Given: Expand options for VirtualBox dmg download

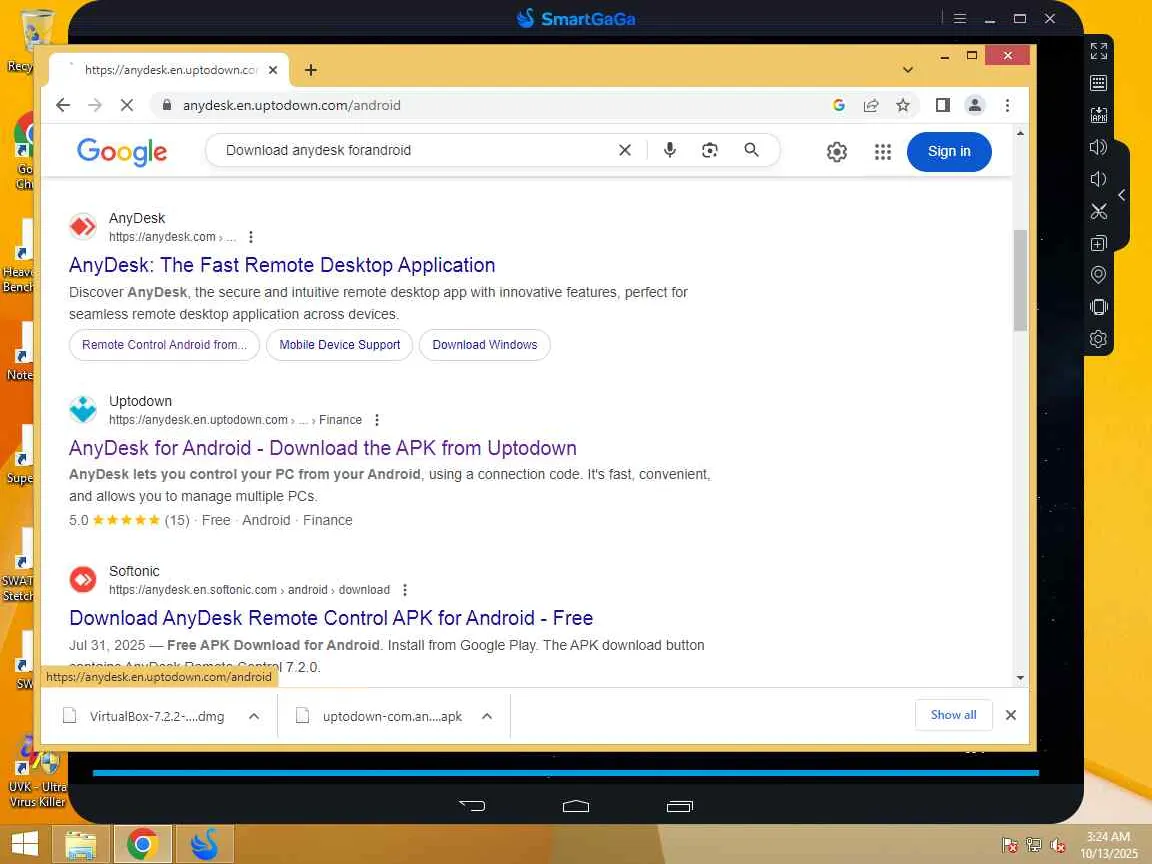Looking at the screenshot, I should pyautogui.click(x=253, y=716).
